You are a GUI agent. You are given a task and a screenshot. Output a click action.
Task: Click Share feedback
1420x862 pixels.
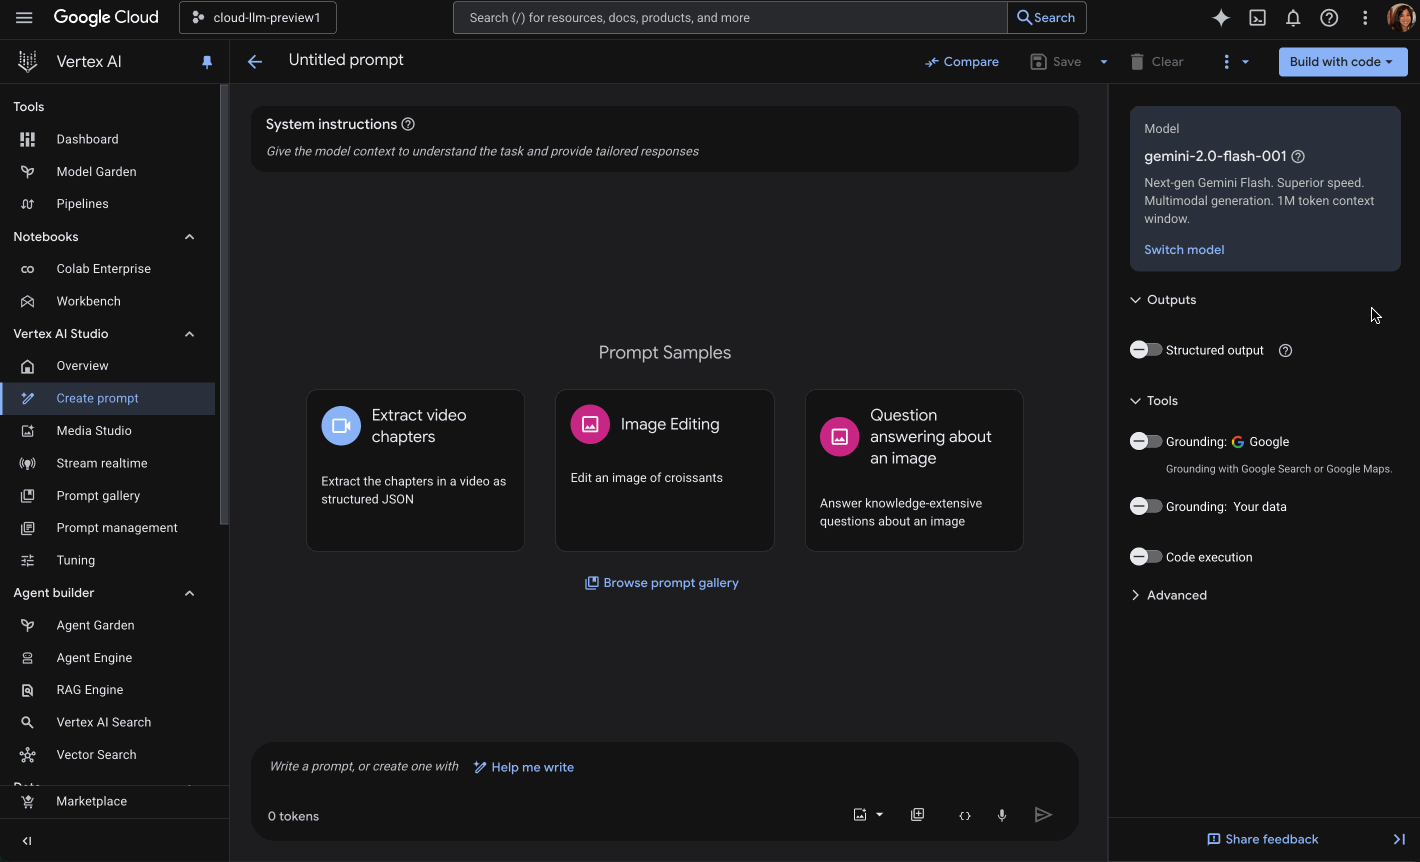[x=1262, y=839]
